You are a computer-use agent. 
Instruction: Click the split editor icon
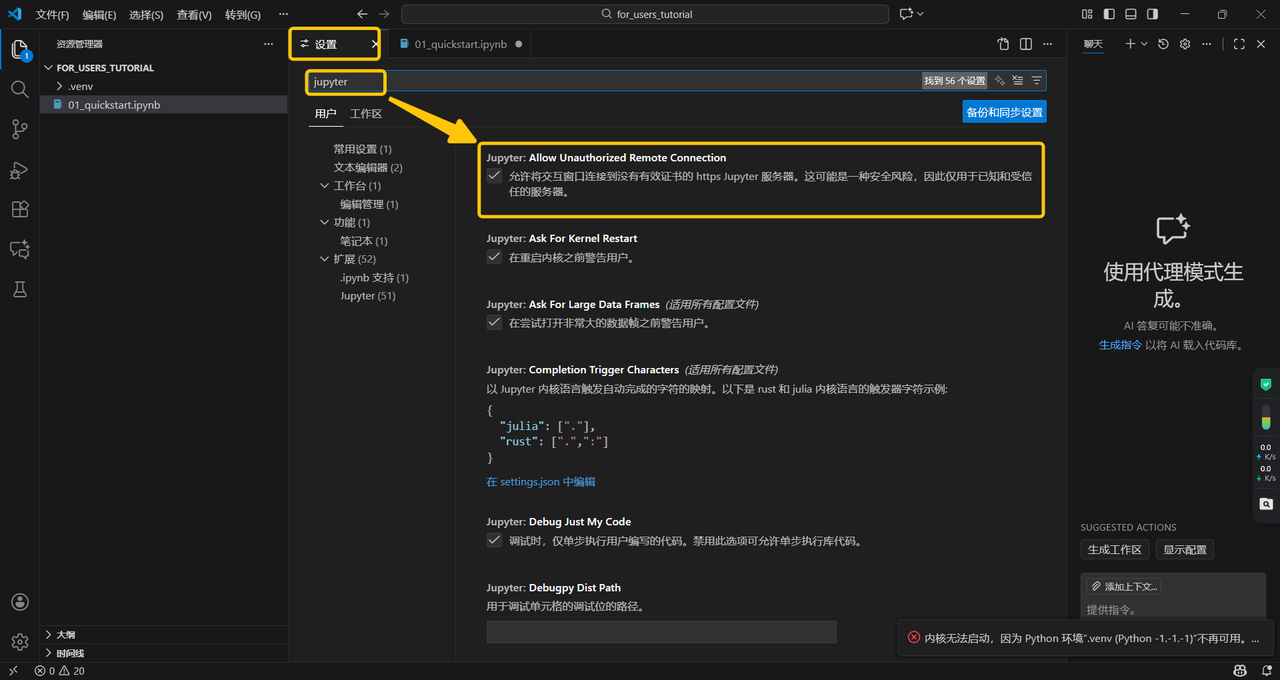pos(1026,44)
